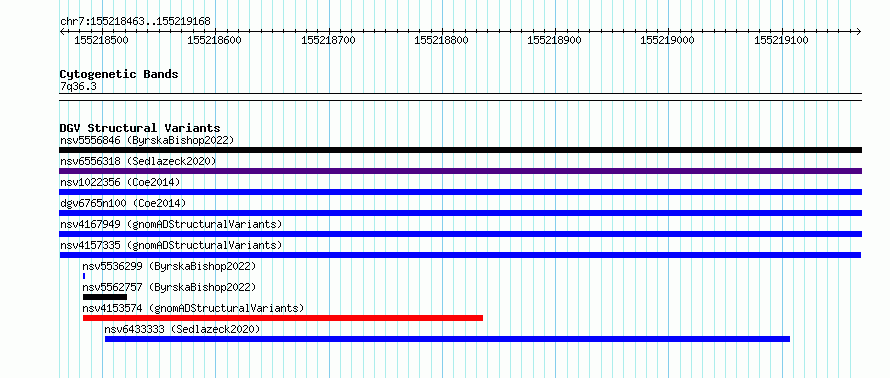Viewport: 890px width, 378px height.
Task: Click the short black nsv5562757 variant bar
Action: coord(105,297)
